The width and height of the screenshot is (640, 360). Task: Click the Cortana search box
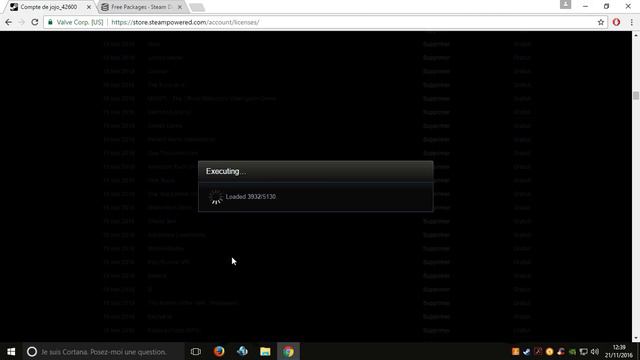pos(103,351)
